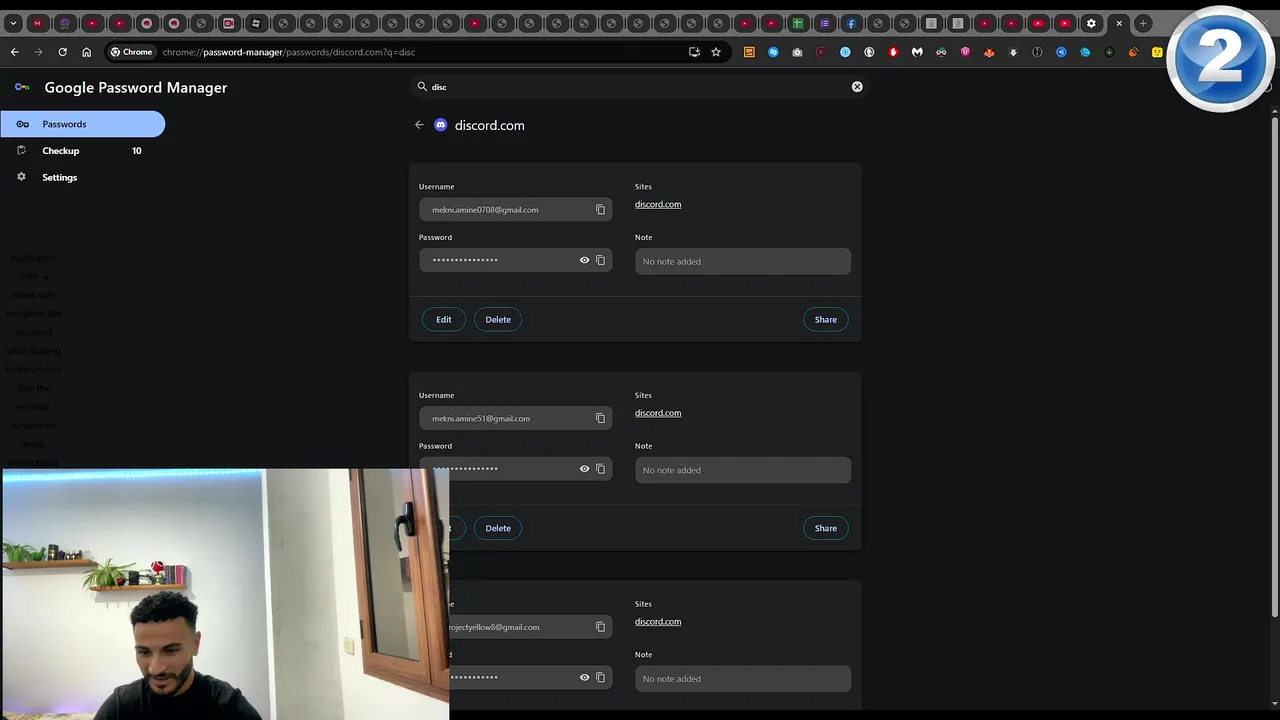Screen dimensions: 1280x720
Task: Switch to the Facebook tab
Action: pos(851,23)
